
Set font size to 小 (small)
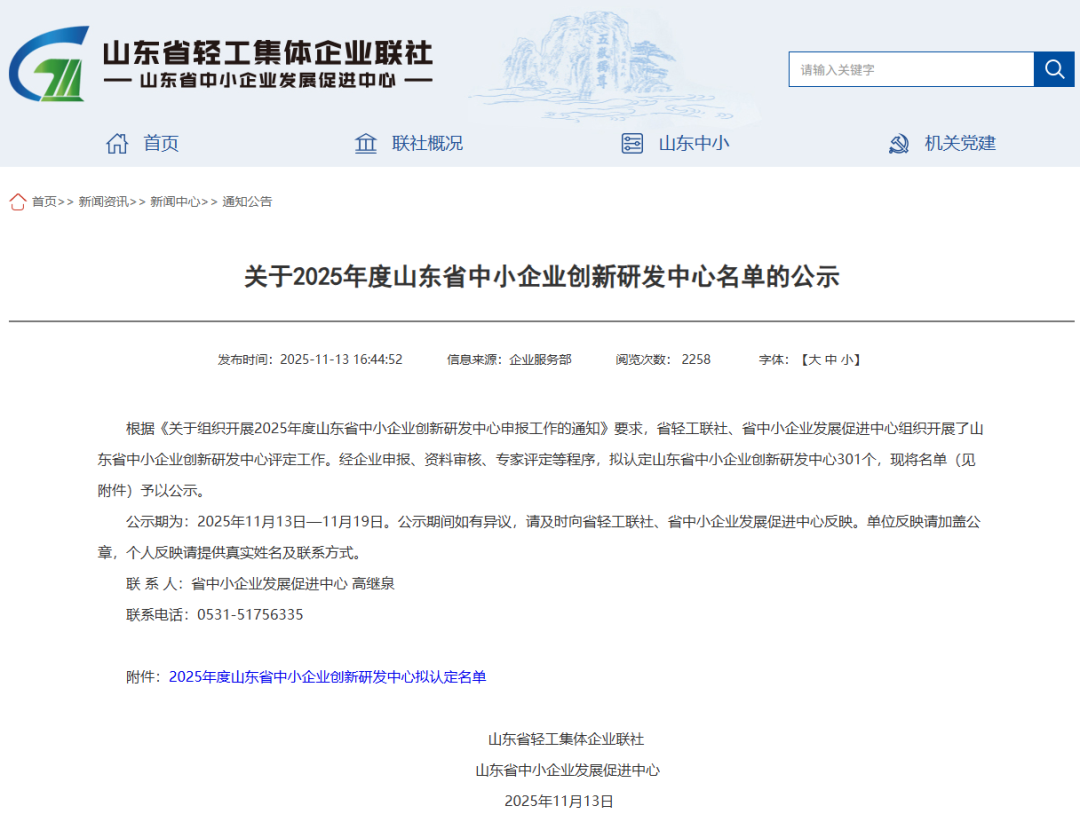(846, 359)
